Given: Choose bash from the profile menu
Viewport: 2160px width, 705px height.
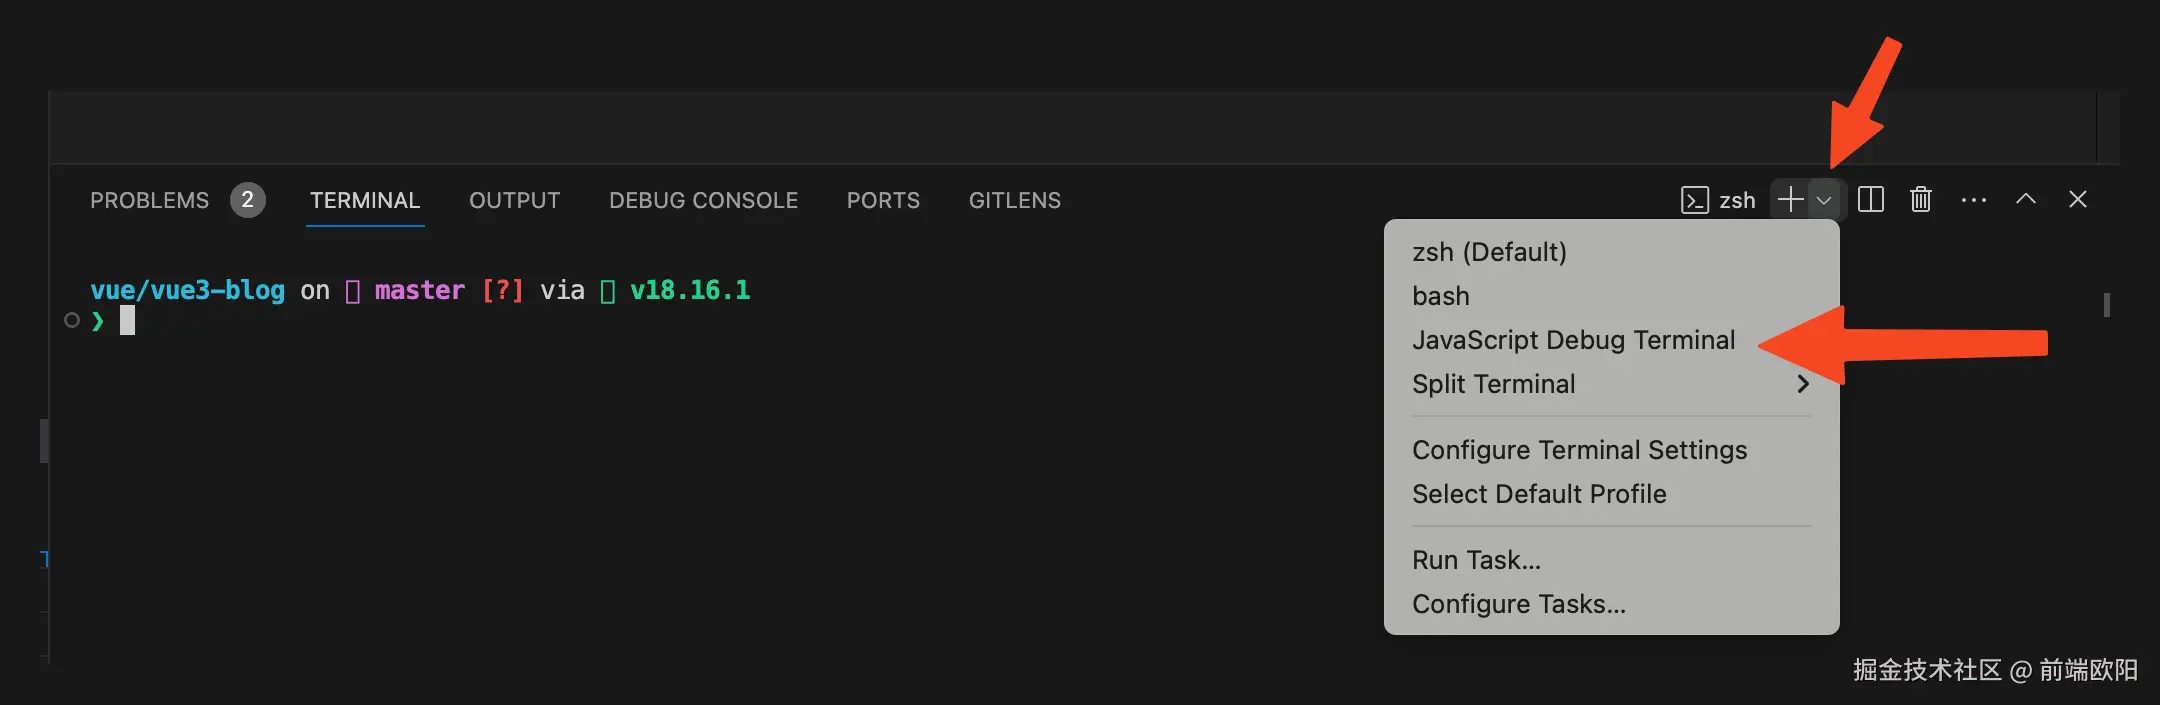Looking at the screenshot, I should coord(1440,295).
